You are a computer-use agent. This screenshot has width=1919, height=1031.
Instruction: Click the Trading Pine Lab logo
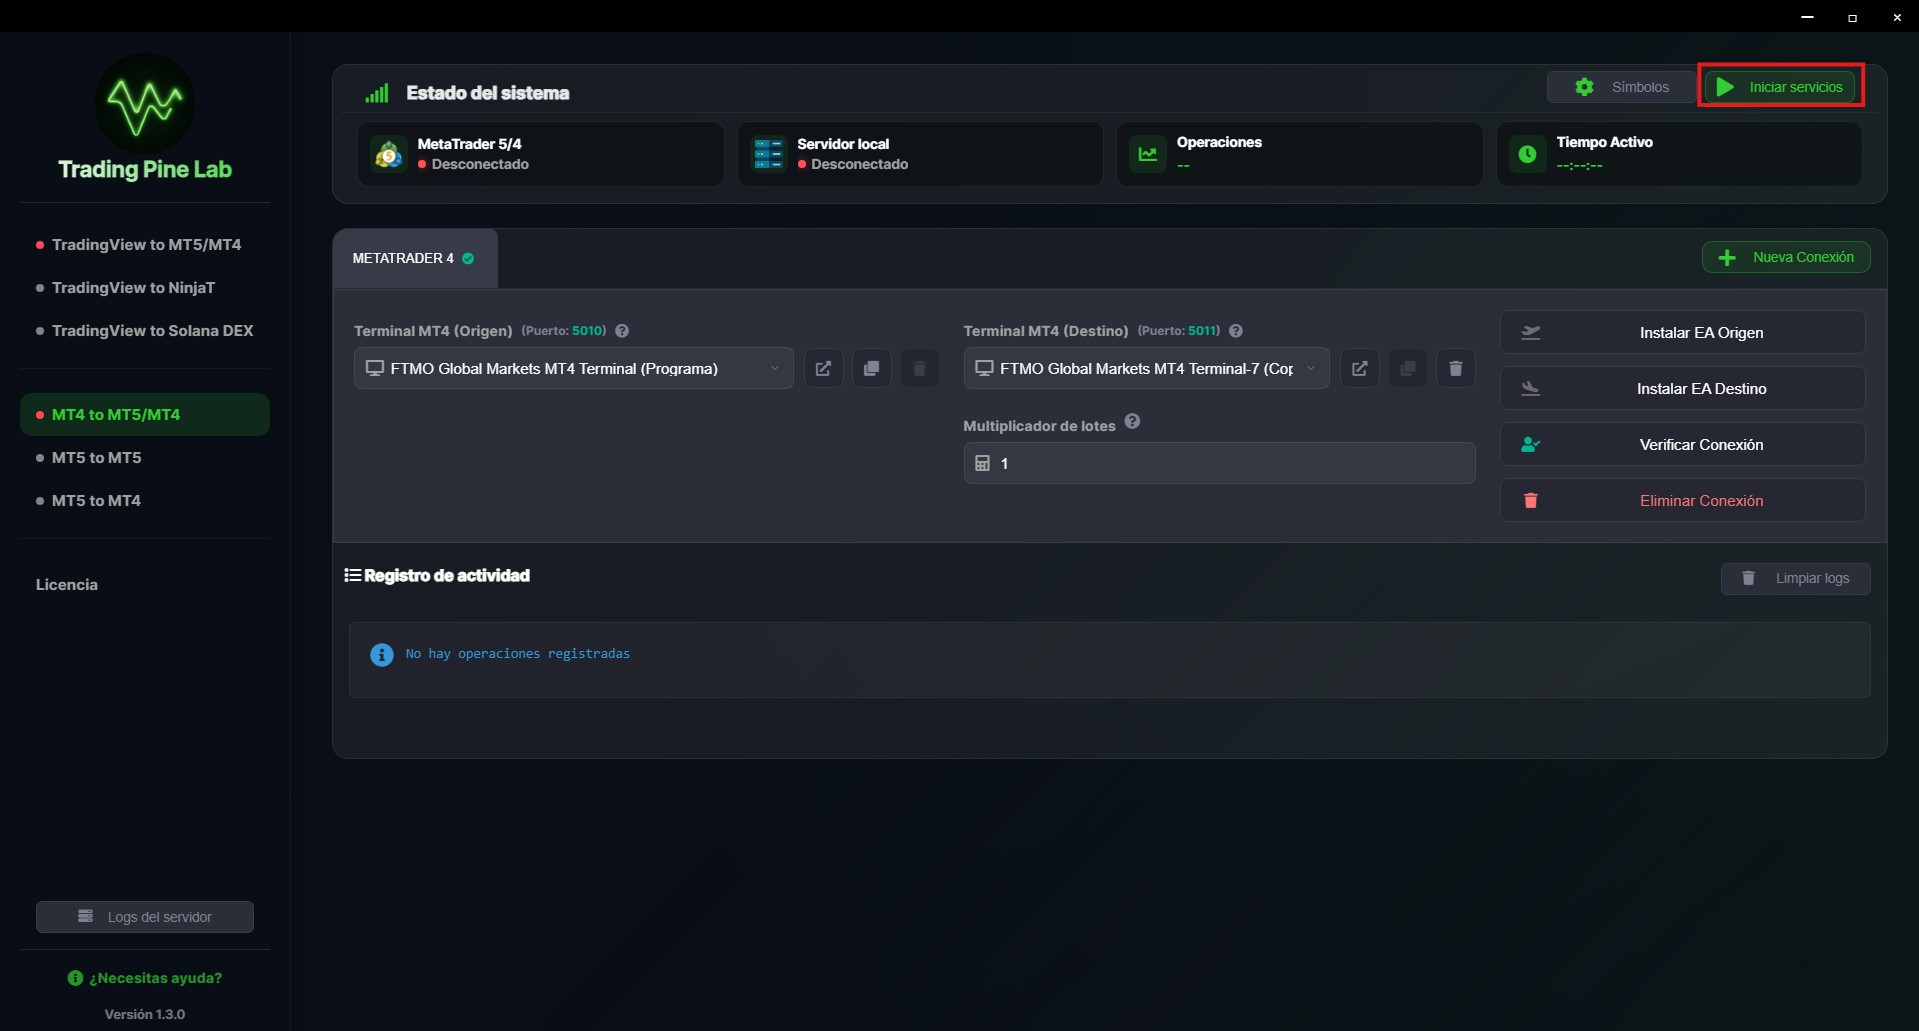click(144, 102)
